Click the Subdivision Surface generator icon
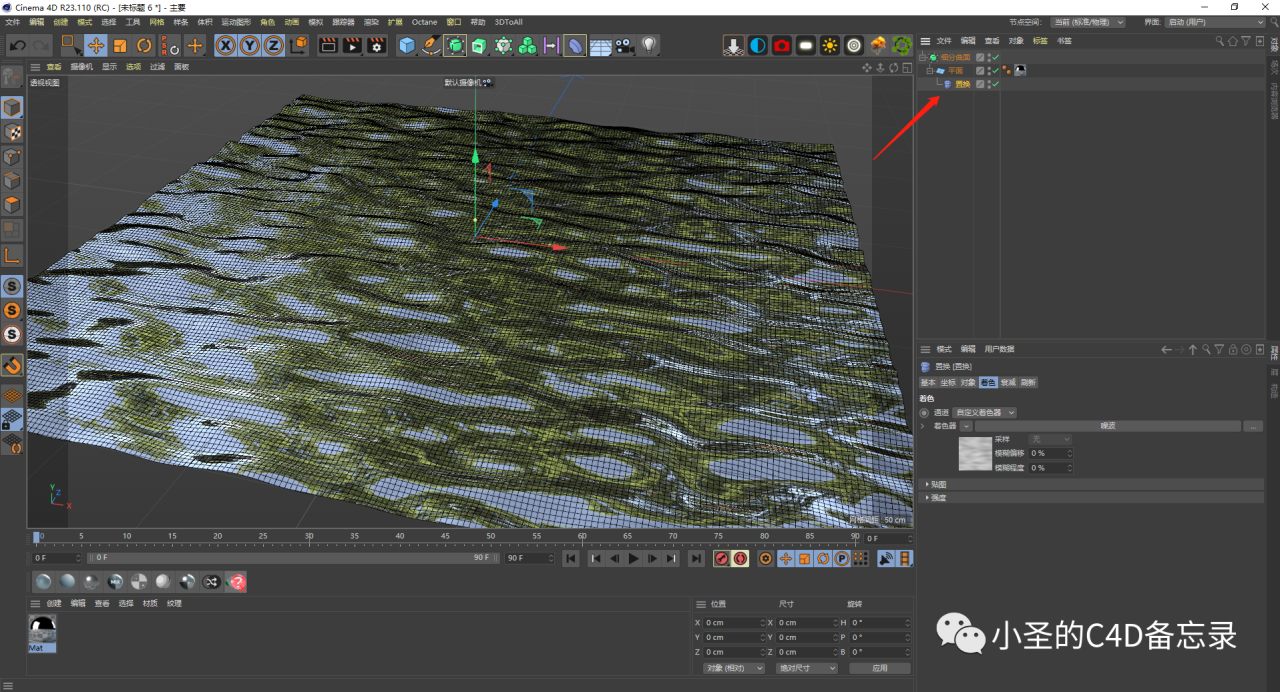Viewport: 1280px width, 692px height. click(455, 45)
